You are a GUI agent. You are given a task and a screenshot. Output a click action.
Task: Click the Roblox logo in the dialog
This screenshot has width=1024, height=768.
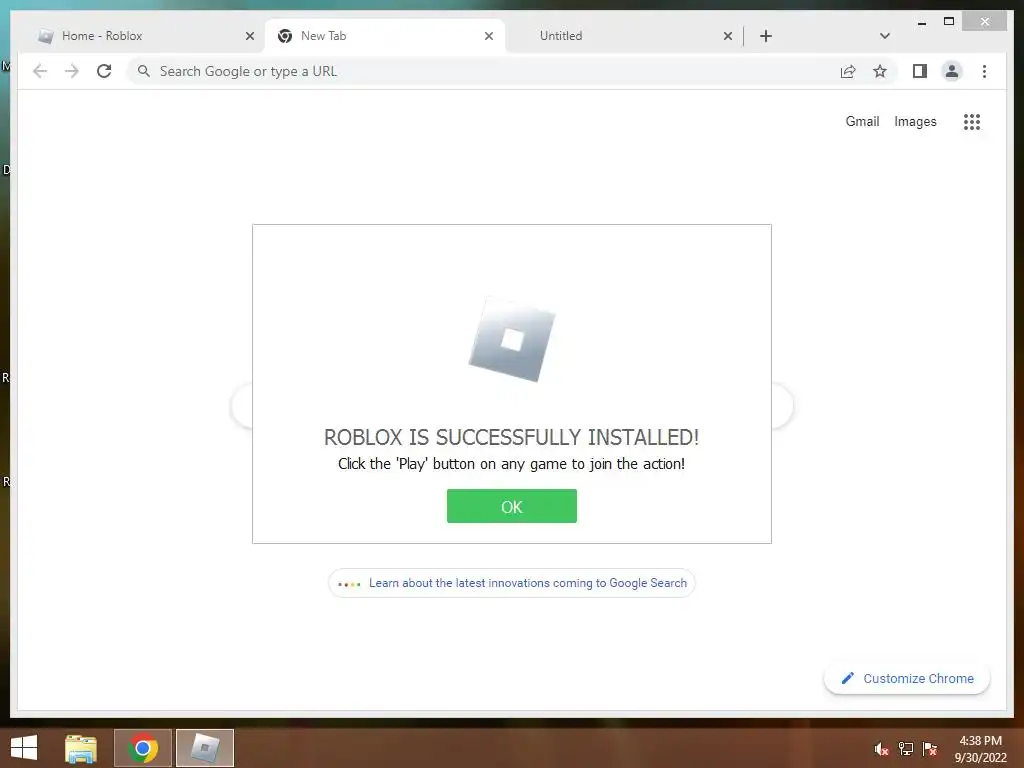[x=512, y=340]
